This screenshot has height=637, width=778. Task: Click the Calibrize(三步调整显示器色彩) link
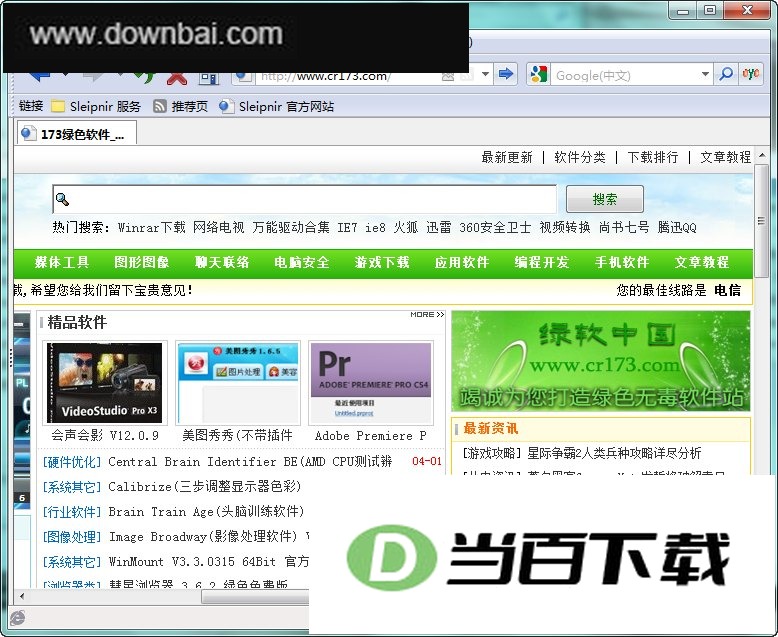205,486
